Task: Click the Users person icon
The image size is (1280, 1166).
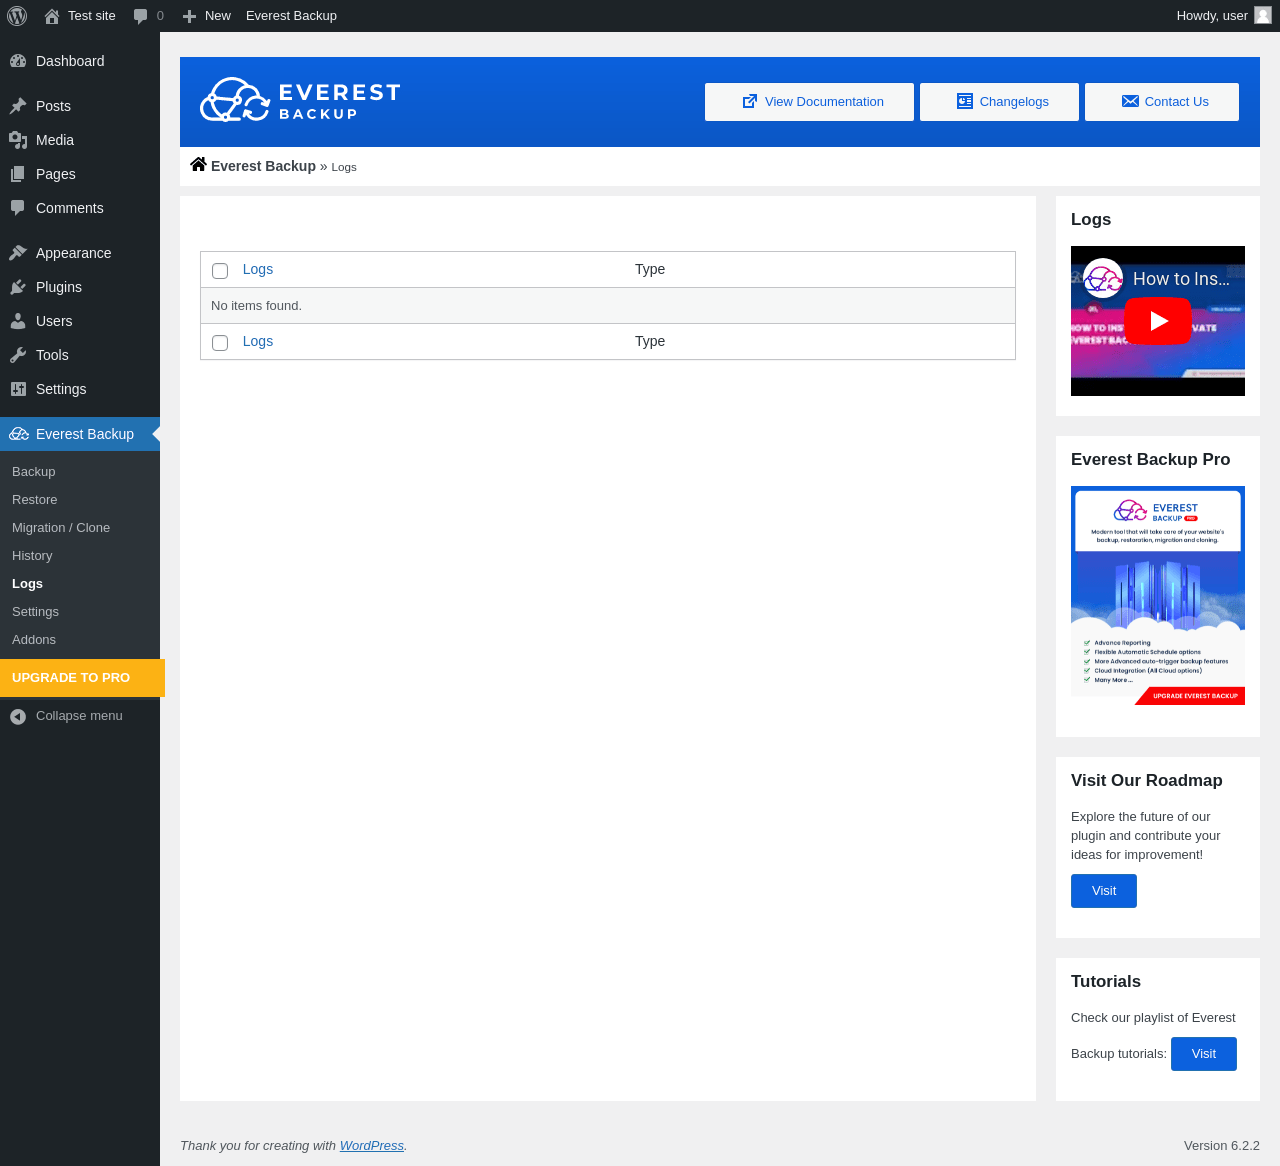Action: coord(18,321)
